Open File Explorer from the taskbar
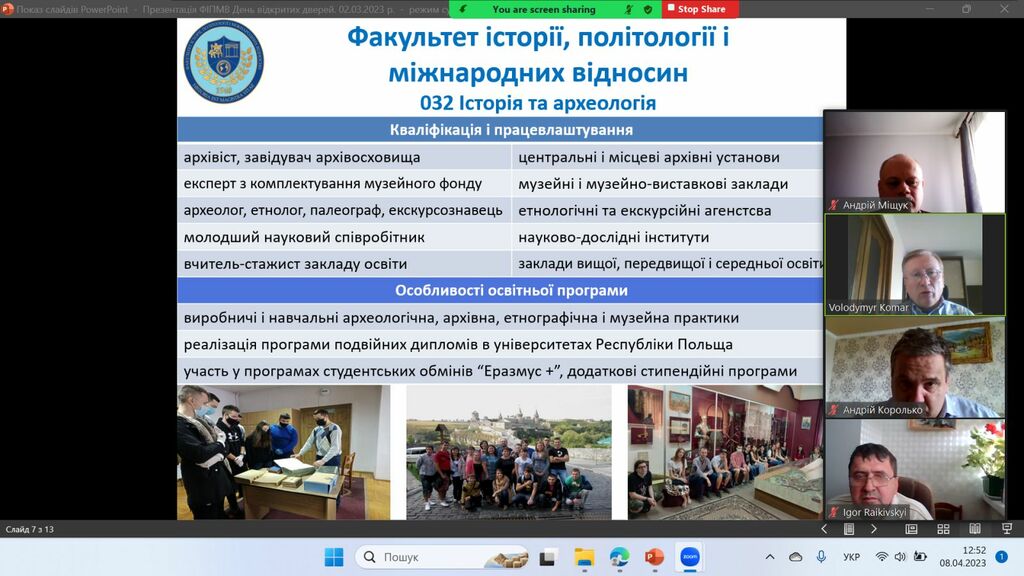Viewport: 1024px width, 576px height. 584,557
